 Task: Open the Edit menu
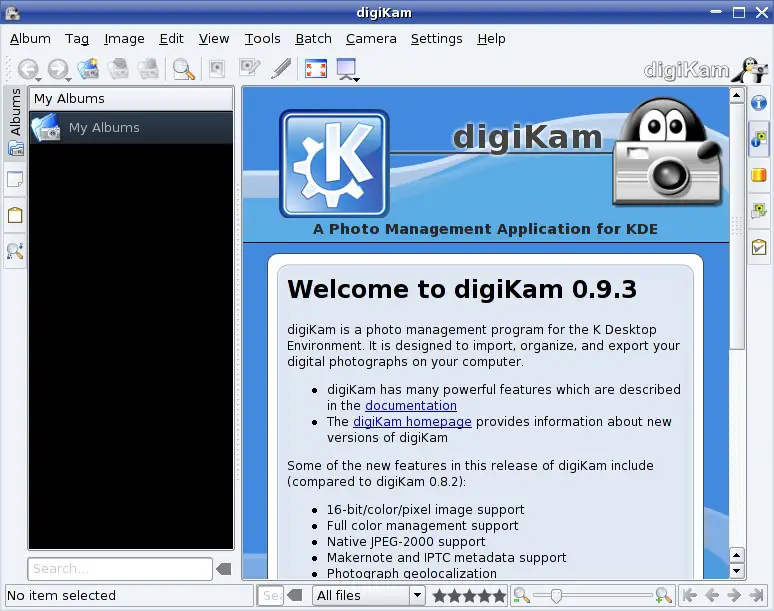171,38
